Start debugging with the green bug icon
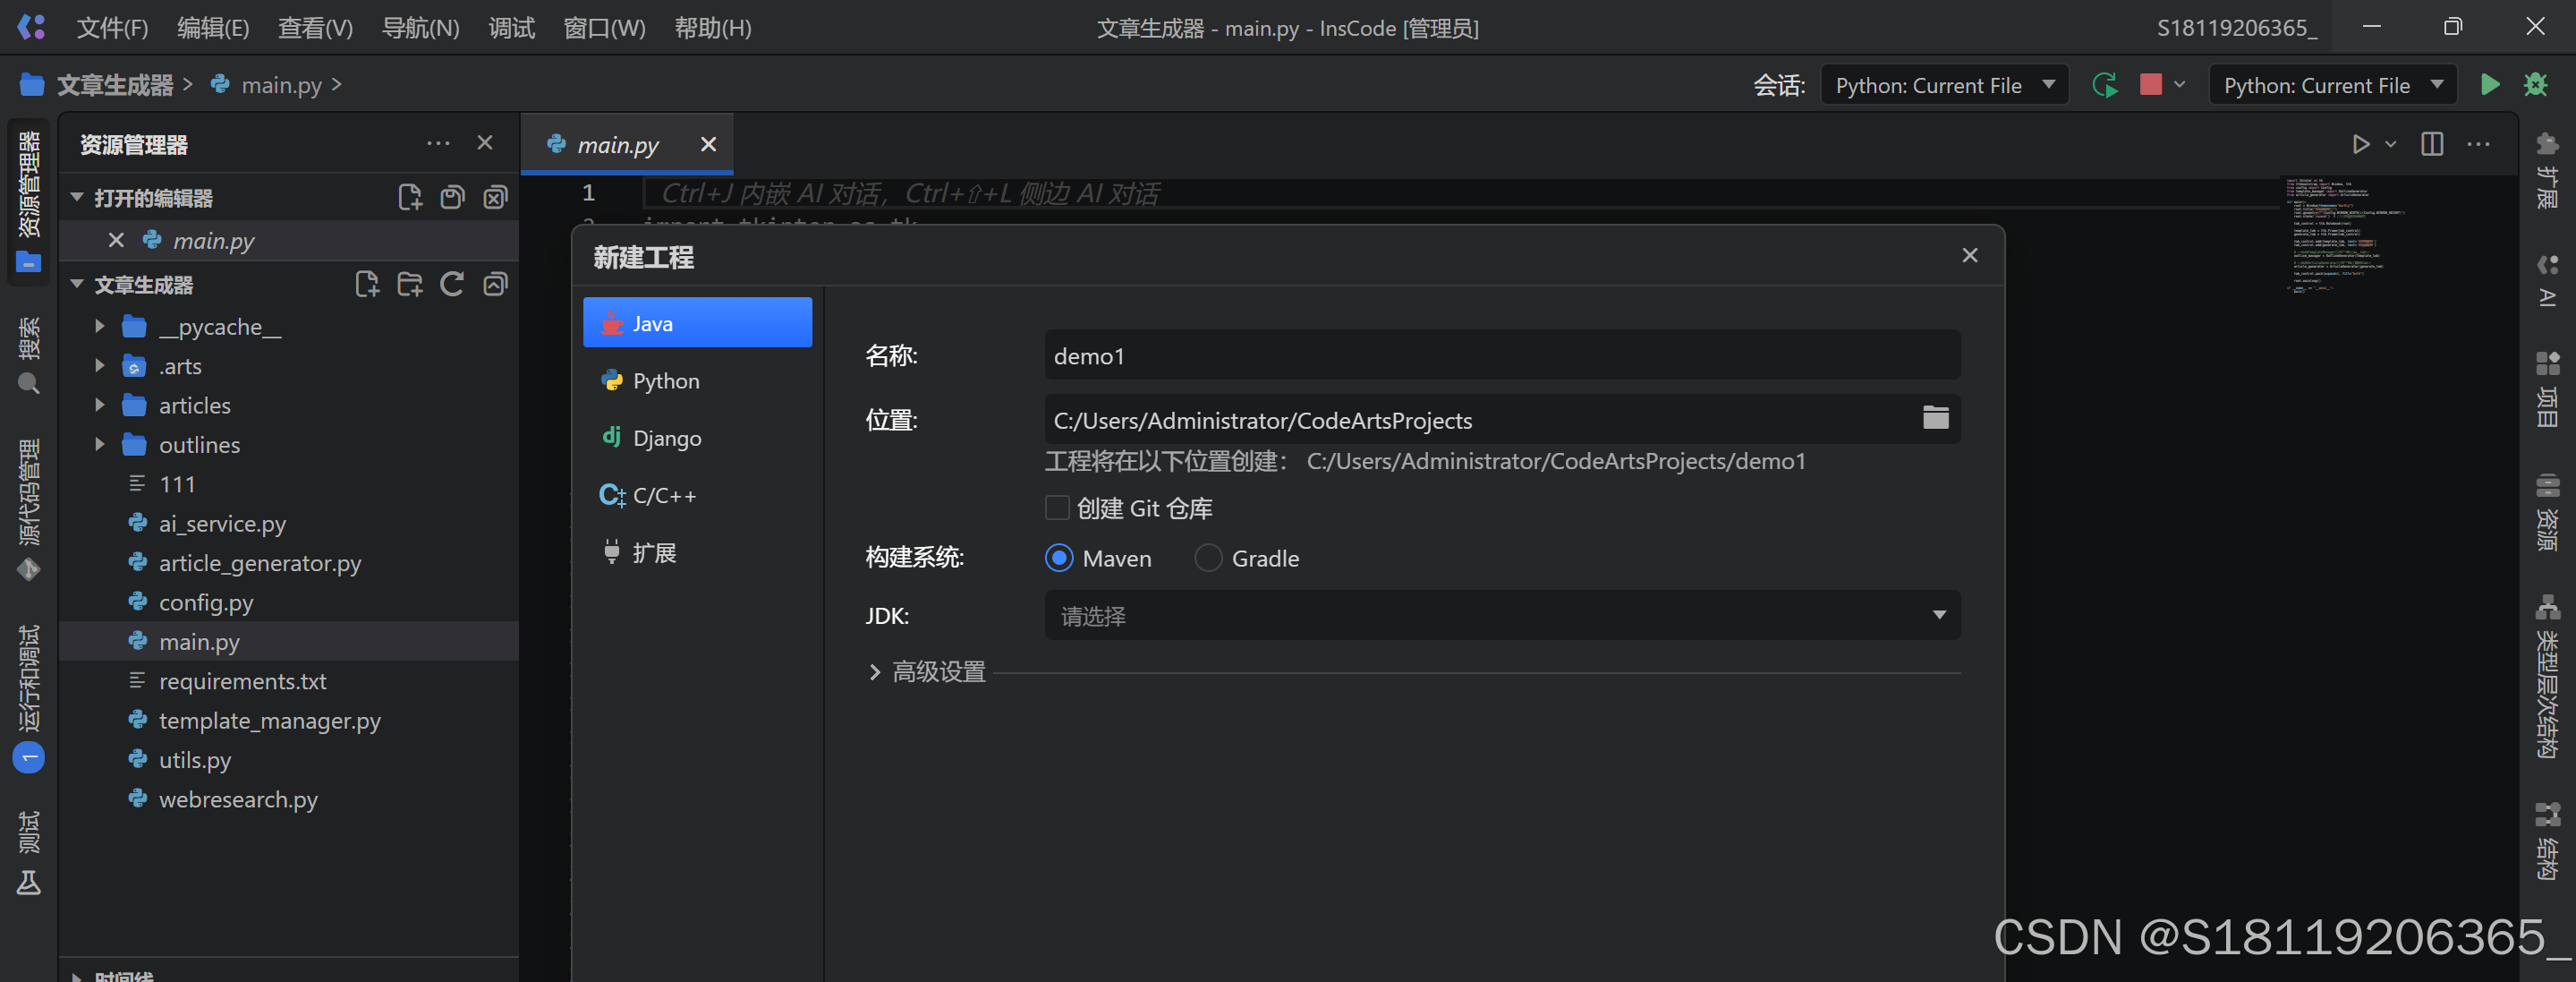Screen dimensions: 2576x982 pos(2537,85)
